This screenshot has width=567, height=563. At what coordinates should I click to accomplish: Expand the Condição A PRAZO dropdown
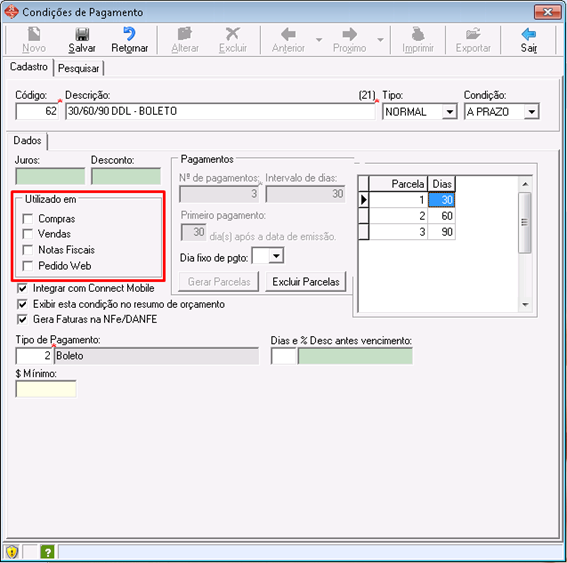tap(532, 112)
